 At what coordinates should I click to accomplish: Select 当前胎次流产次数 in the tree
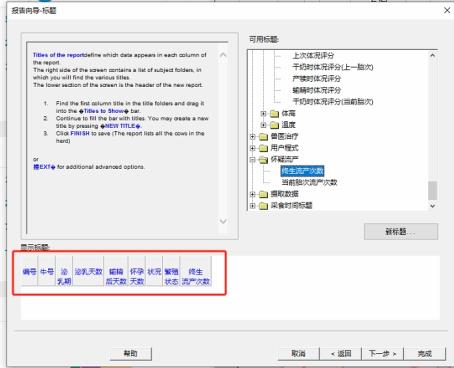[x=309, y=182]
